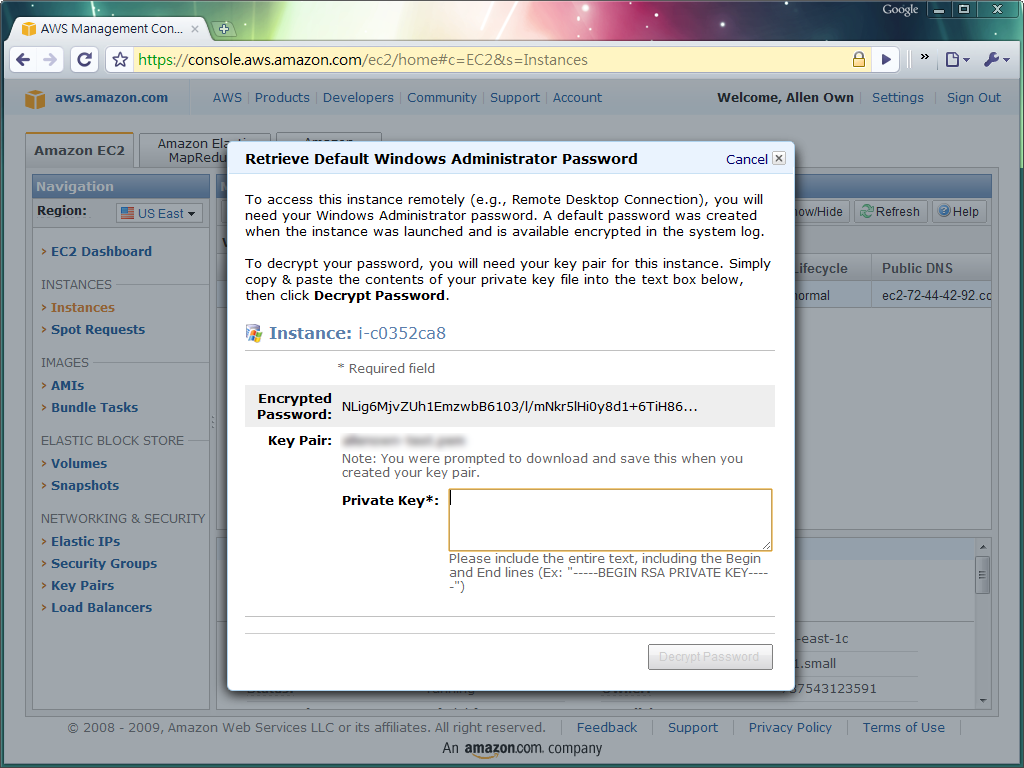Screen dimensions: 1024x768
Task: Click the Public DNS column header
Action: pyautogui.click(x=931, y=268)
